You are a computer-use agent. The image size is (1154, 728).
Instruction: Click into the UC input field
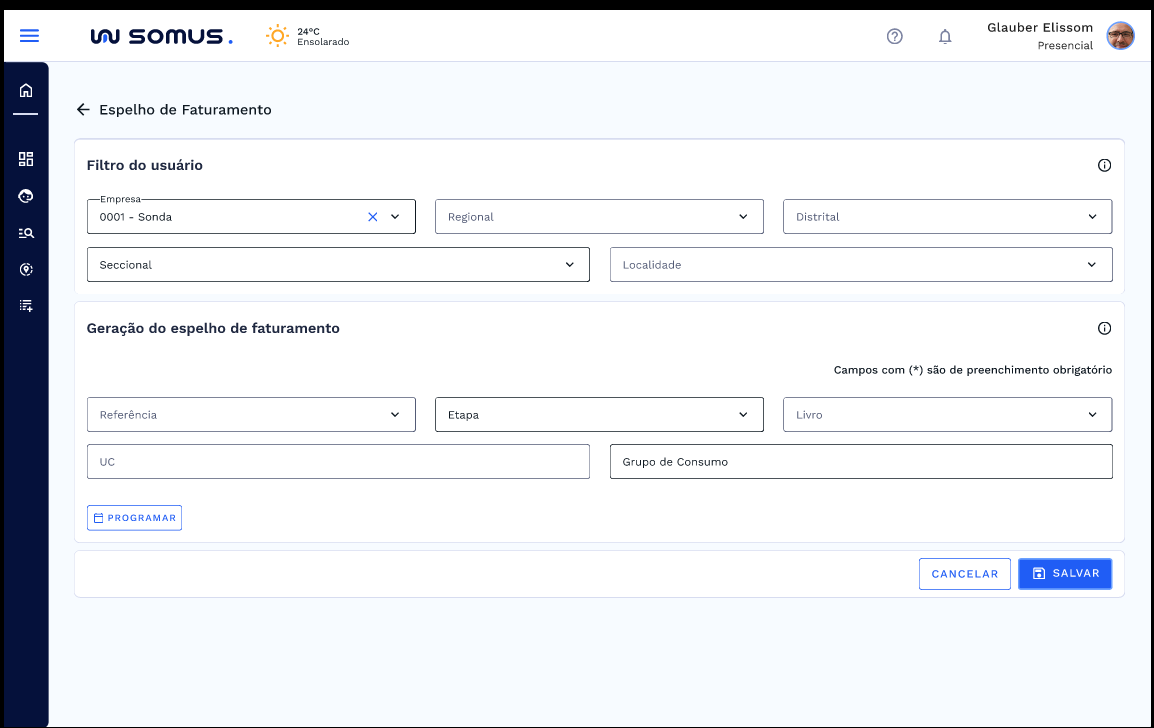click(338, 462)
